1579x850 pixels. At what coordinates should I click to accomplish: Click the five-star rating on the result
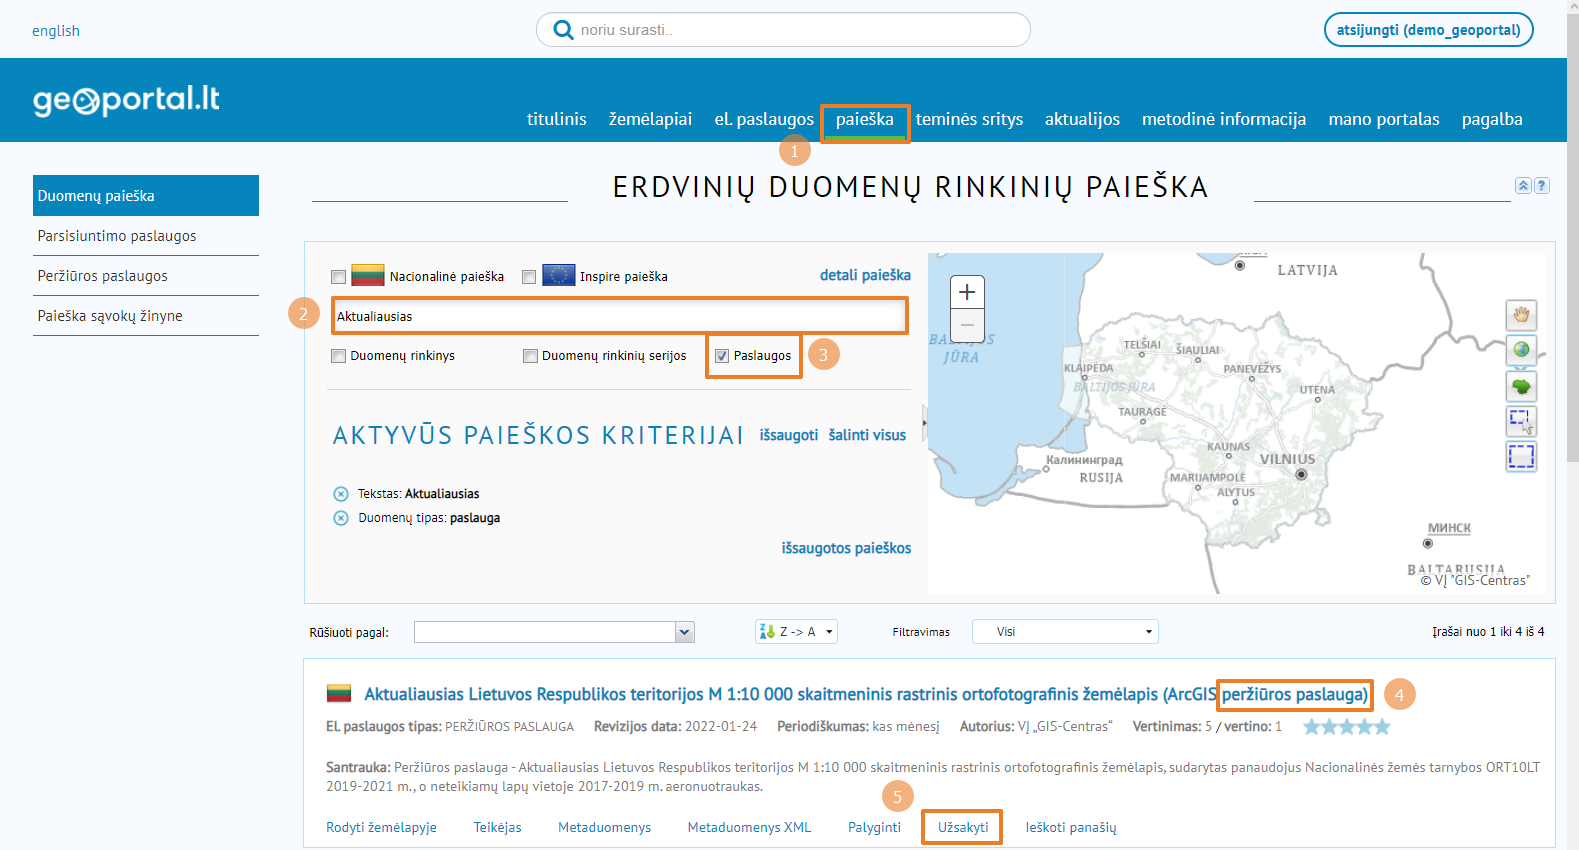click(1346, 727)
